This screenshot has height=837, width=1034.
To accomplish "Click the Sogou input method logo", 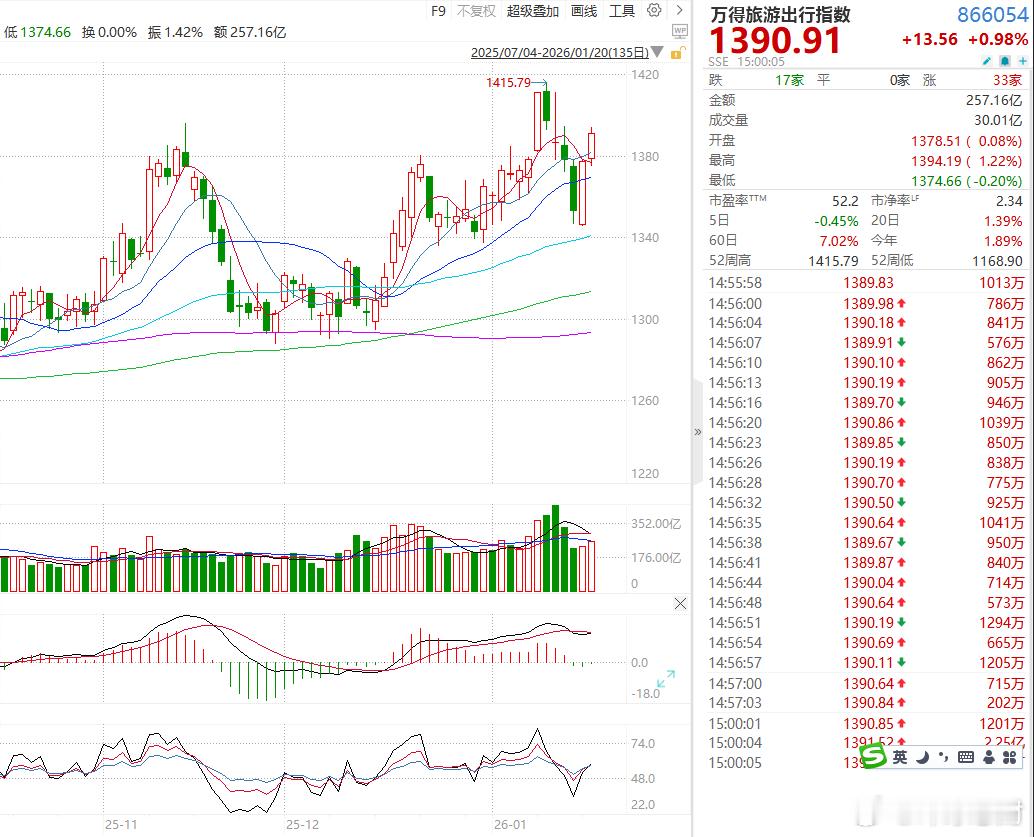I will tap(874, 755).
